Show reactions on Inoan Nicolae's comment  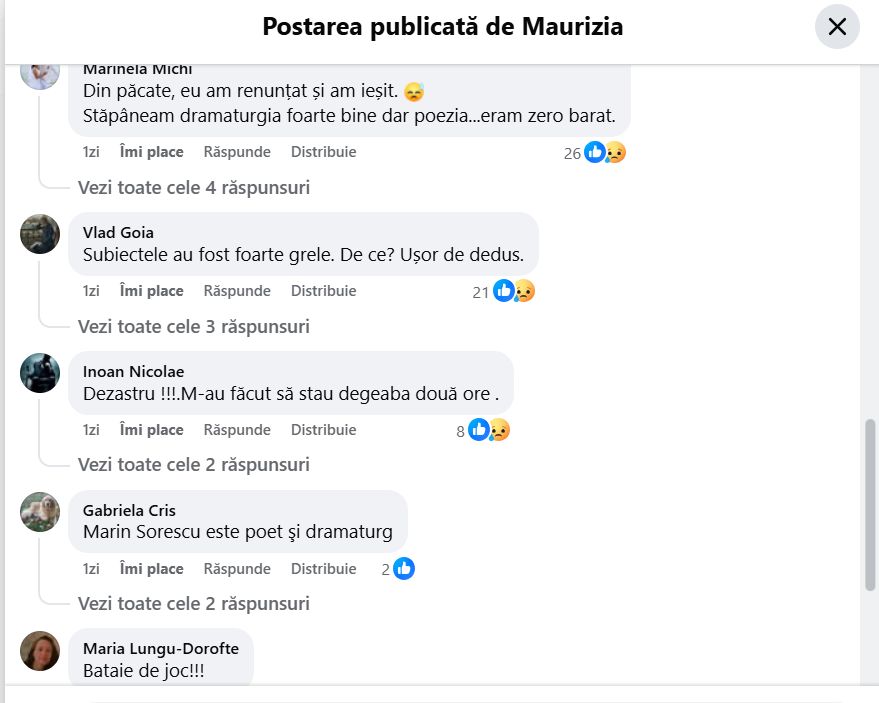[x=483, y=430]
